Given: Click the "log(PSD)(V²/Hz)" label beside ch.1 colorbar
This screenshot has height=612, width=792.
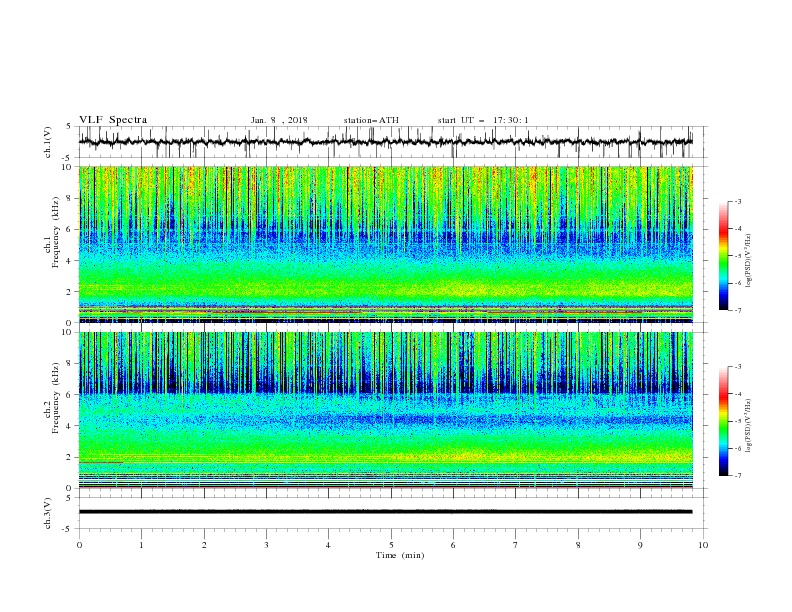Looking at the screenshot, I should click(748, 261).
